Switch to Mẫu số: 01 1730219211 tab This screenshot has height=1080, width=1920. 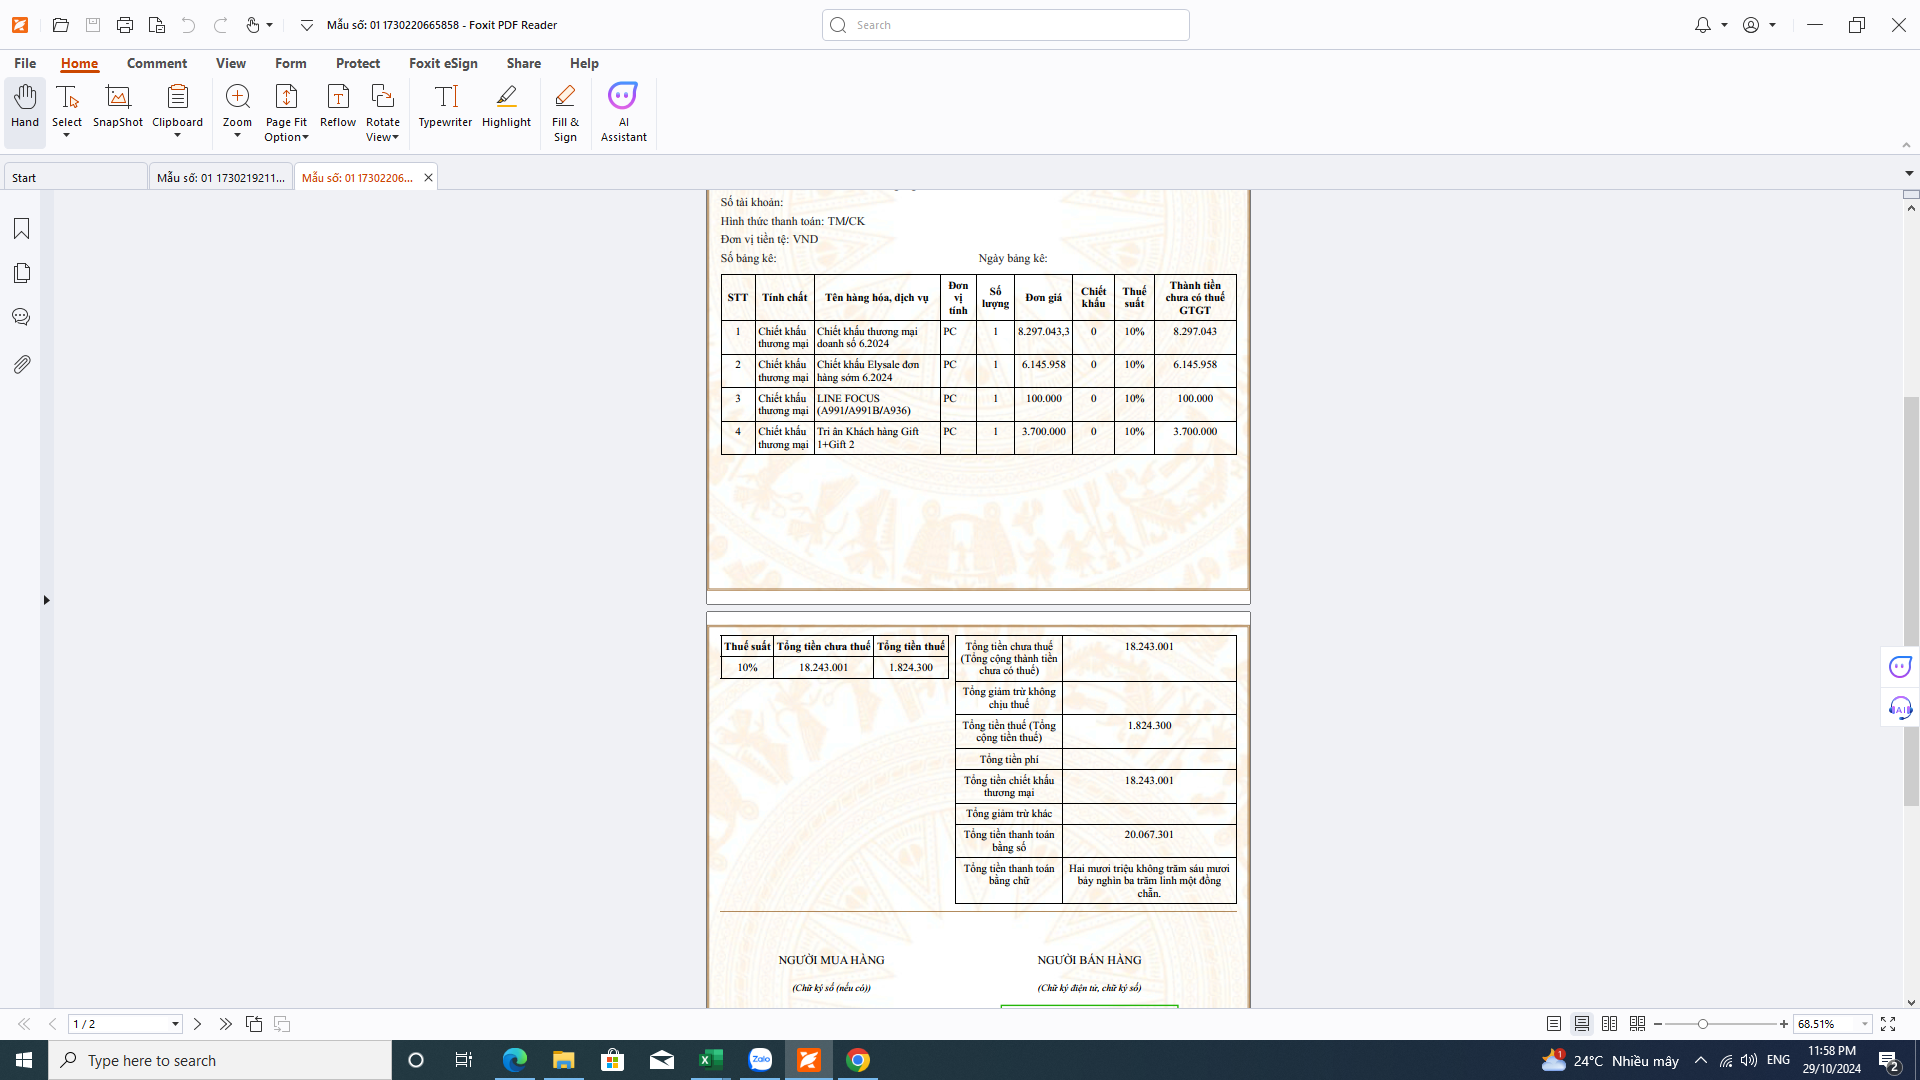[221, 177]
